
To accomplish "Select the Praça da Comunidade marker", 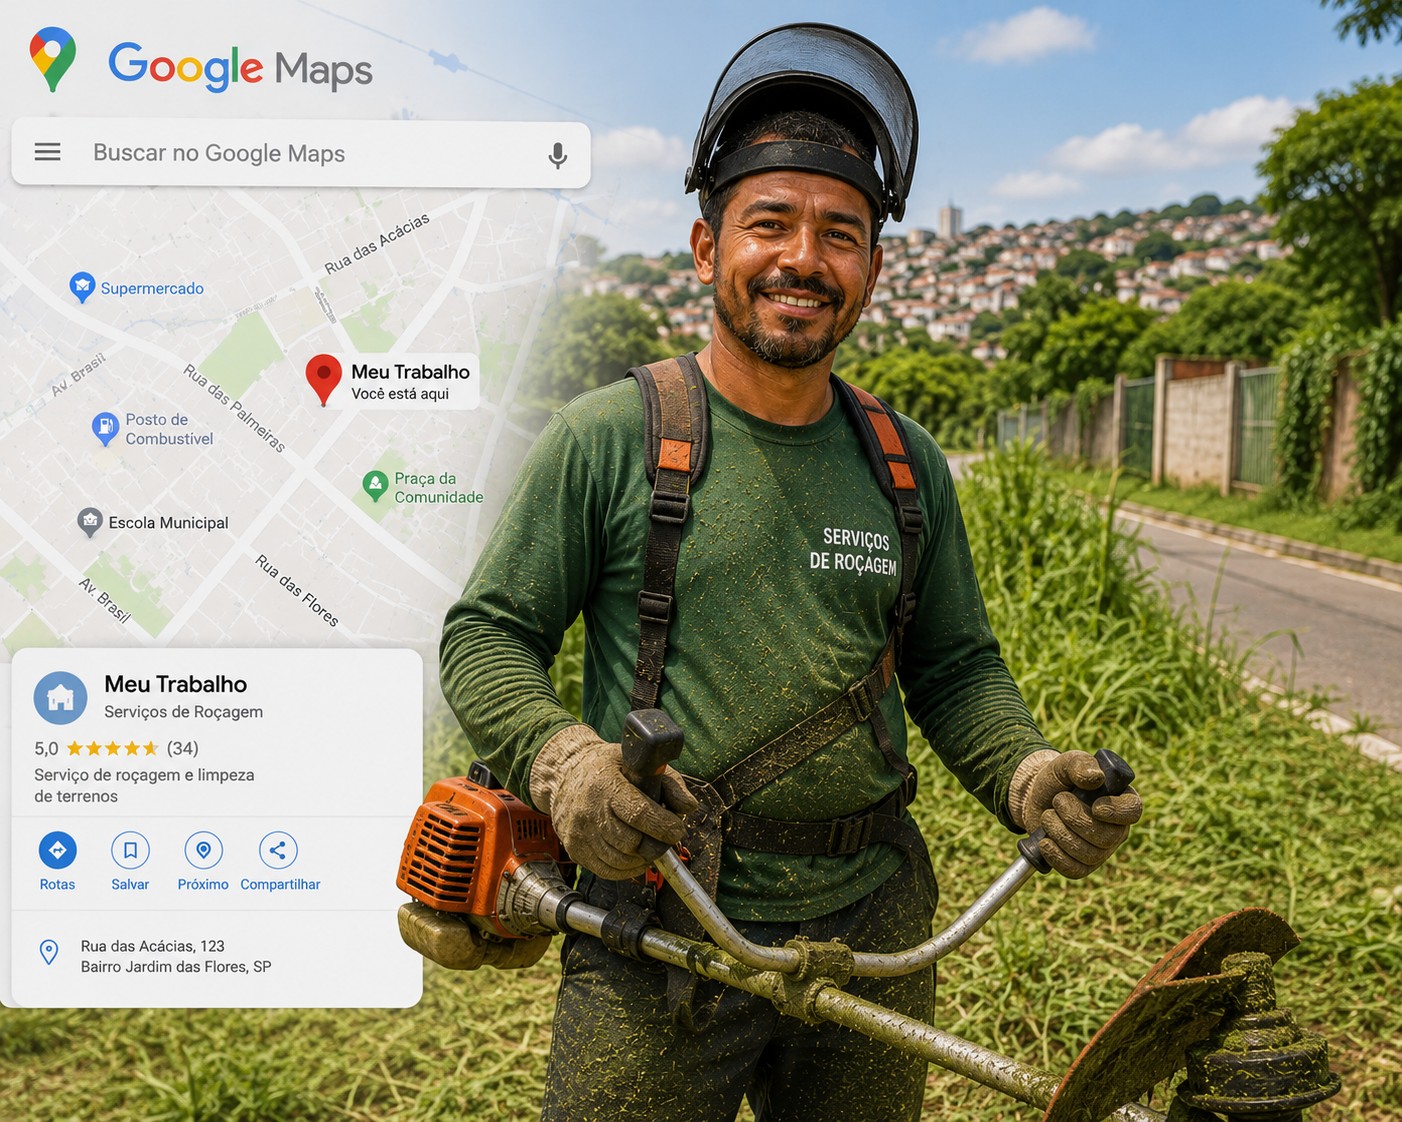I will click(x=375, y=487).
